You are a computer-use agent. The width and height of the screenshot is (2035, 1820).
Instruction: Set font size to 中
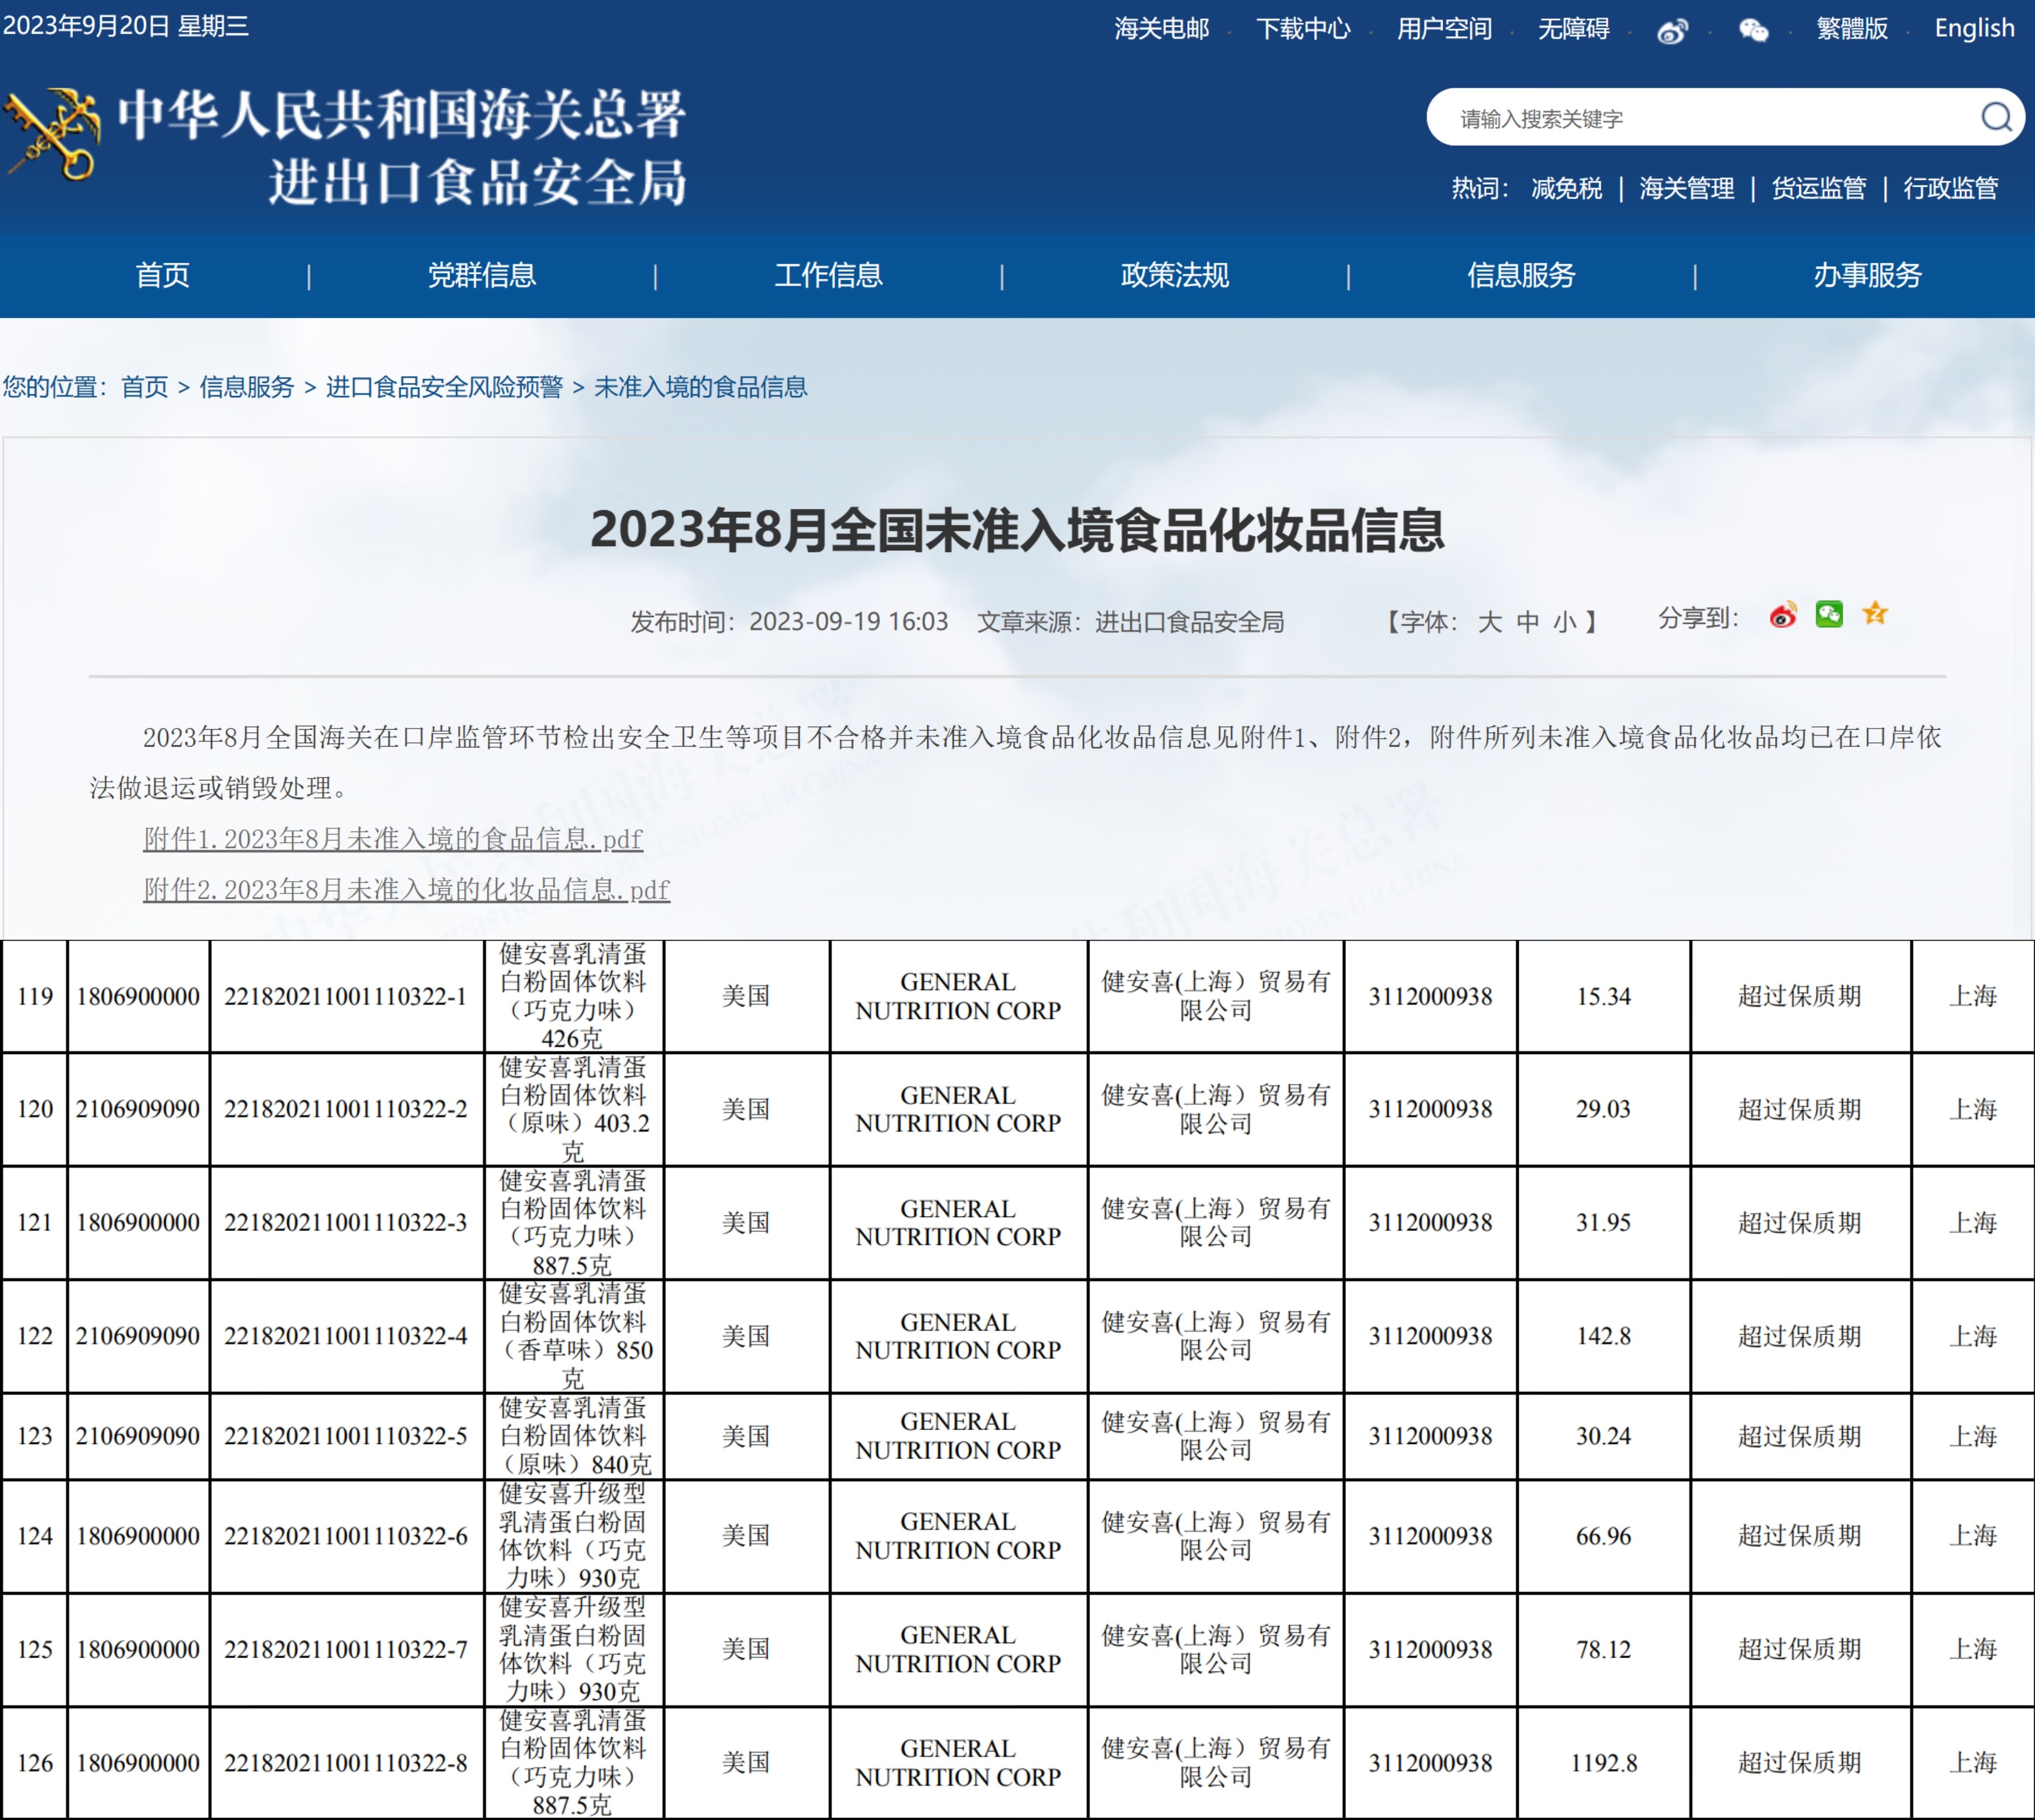1527,622
